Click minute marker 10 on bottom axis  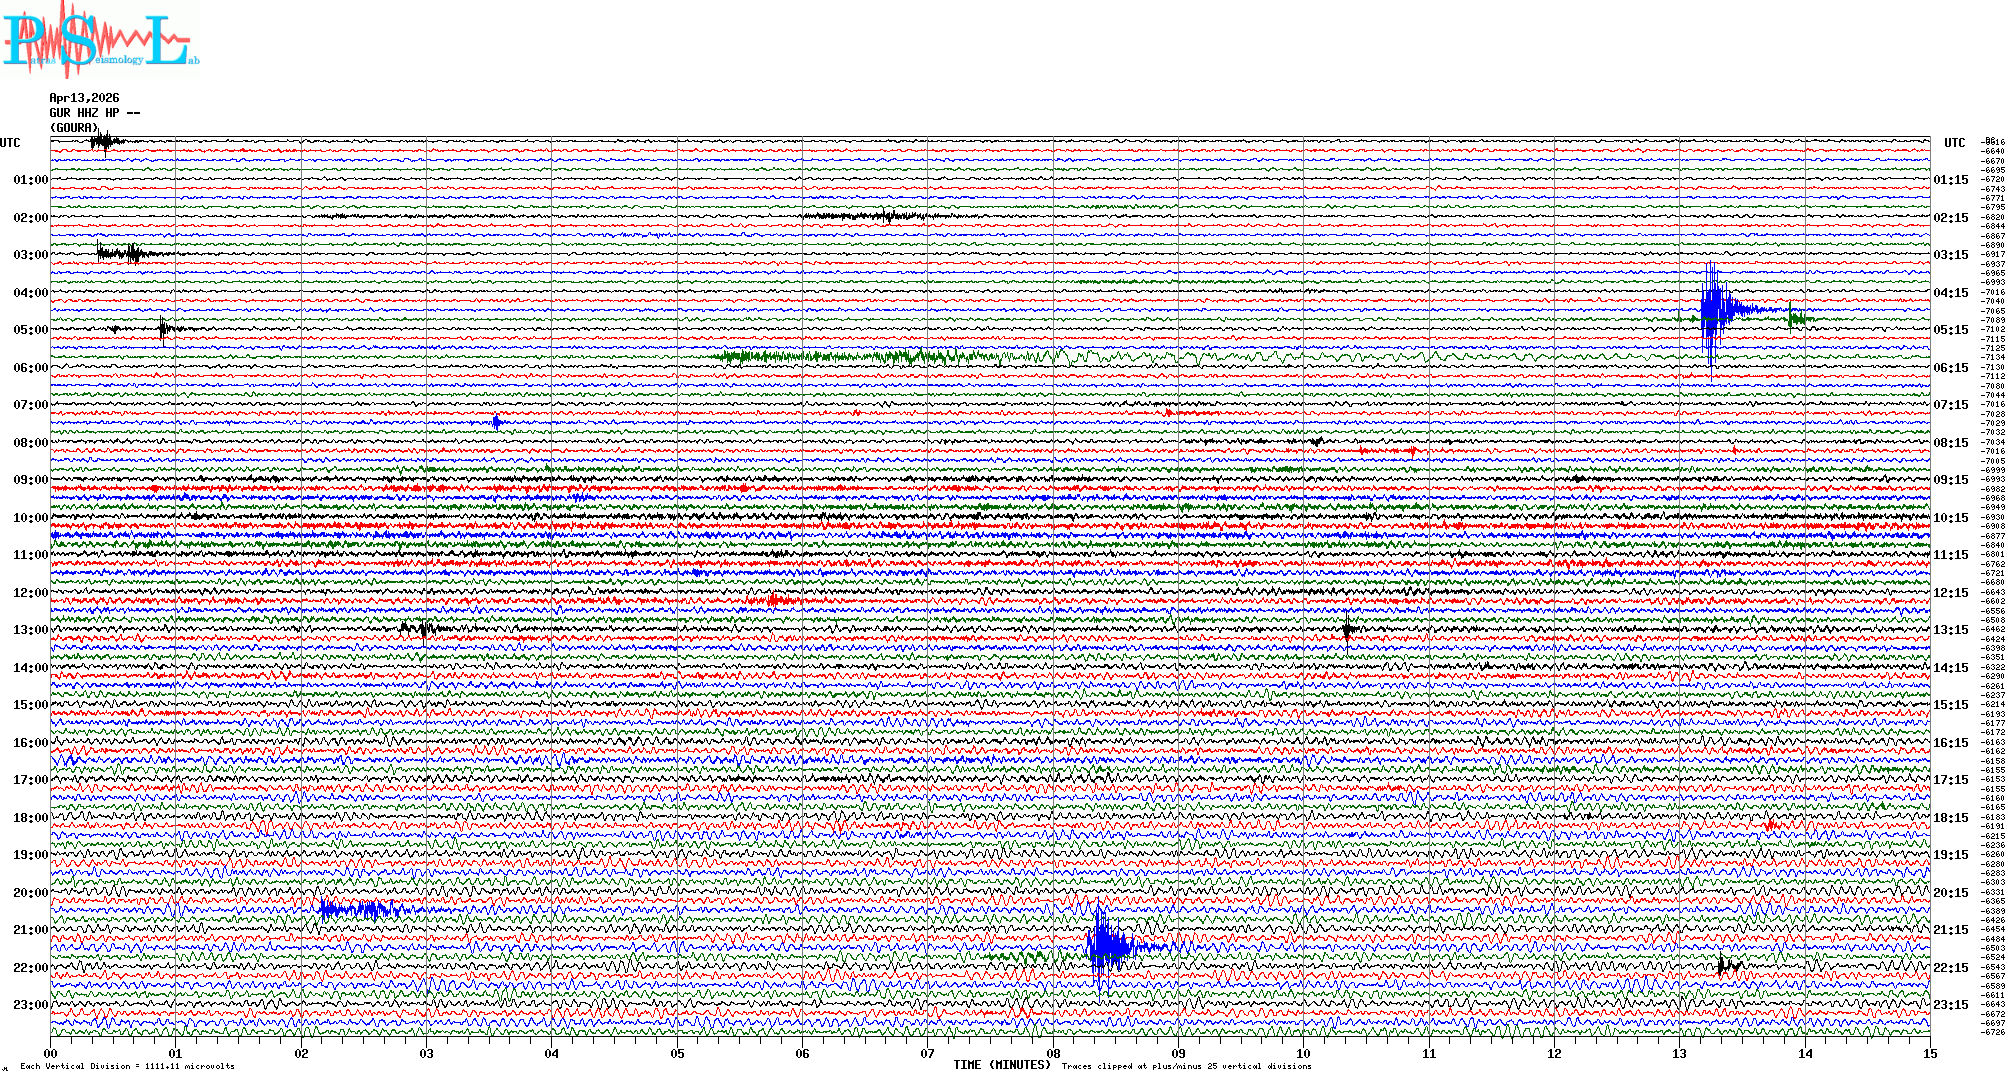1303,1053
